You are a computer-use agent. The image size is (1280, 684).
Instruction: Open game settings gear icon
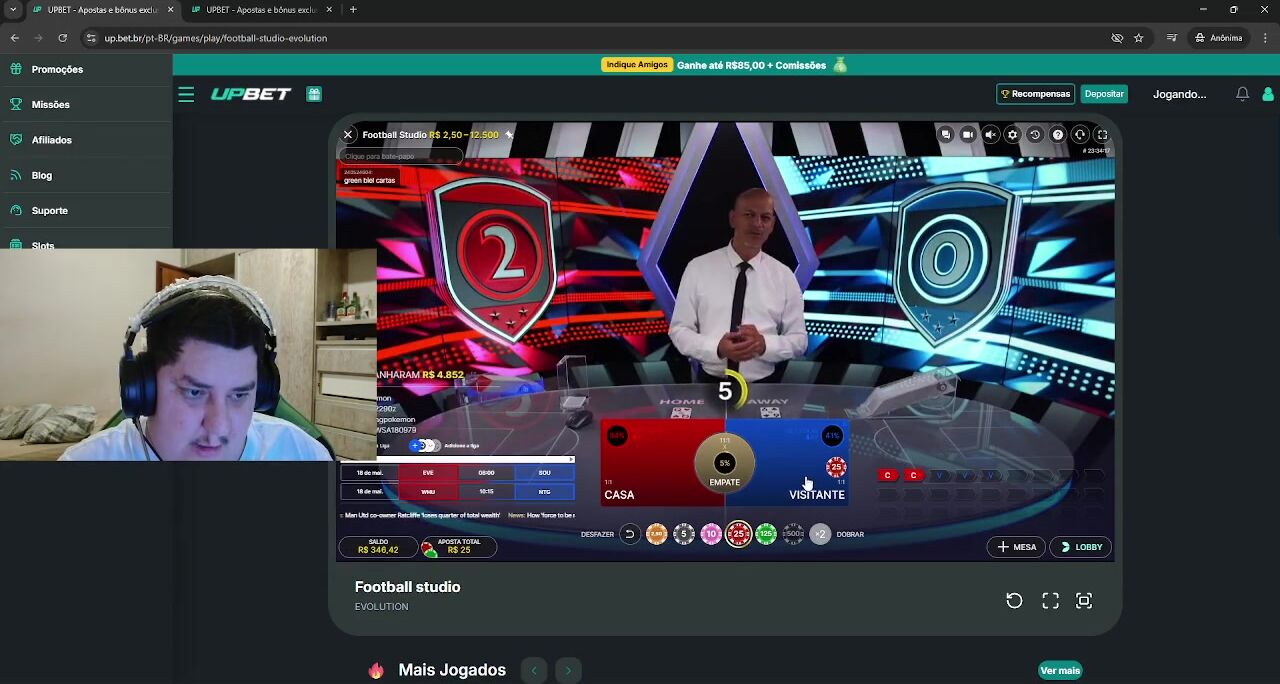tap(1012, 134)
